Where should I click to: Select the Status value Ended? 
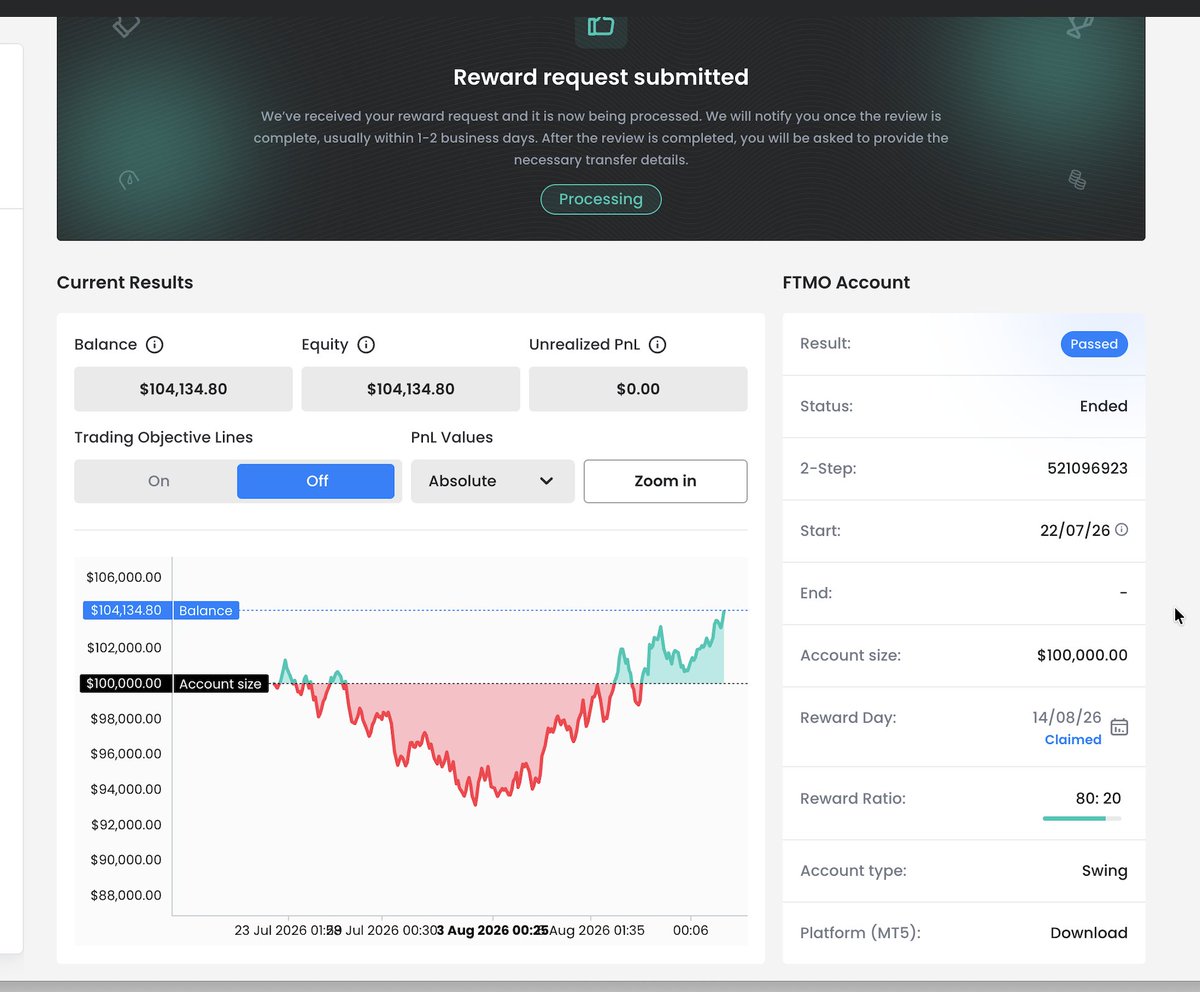pos(1104,406)
